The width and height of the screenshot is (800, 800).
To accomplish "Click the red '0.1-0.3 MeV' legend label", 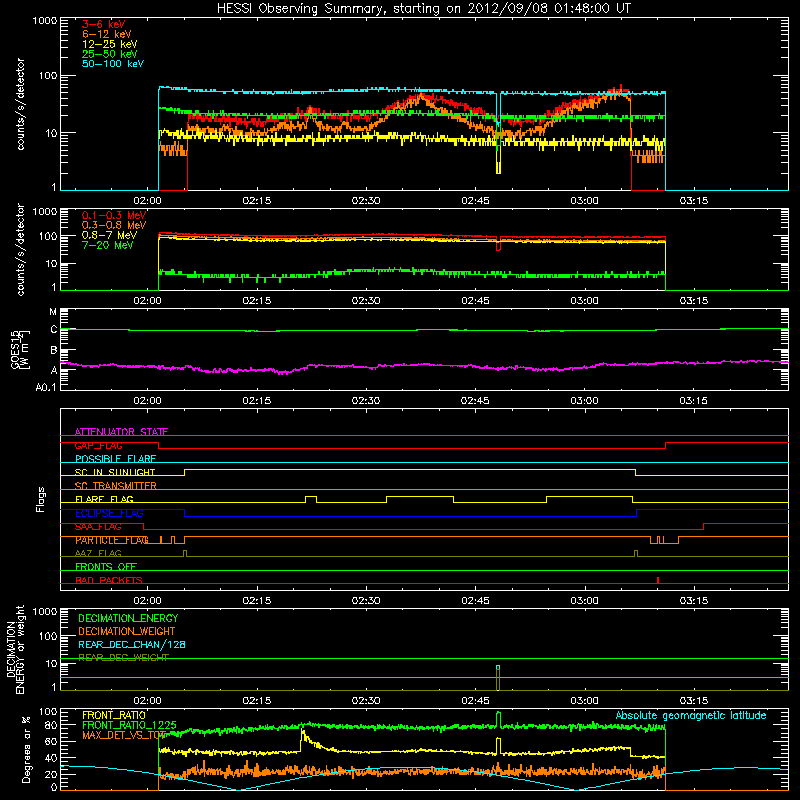I will tap(114, 215).
